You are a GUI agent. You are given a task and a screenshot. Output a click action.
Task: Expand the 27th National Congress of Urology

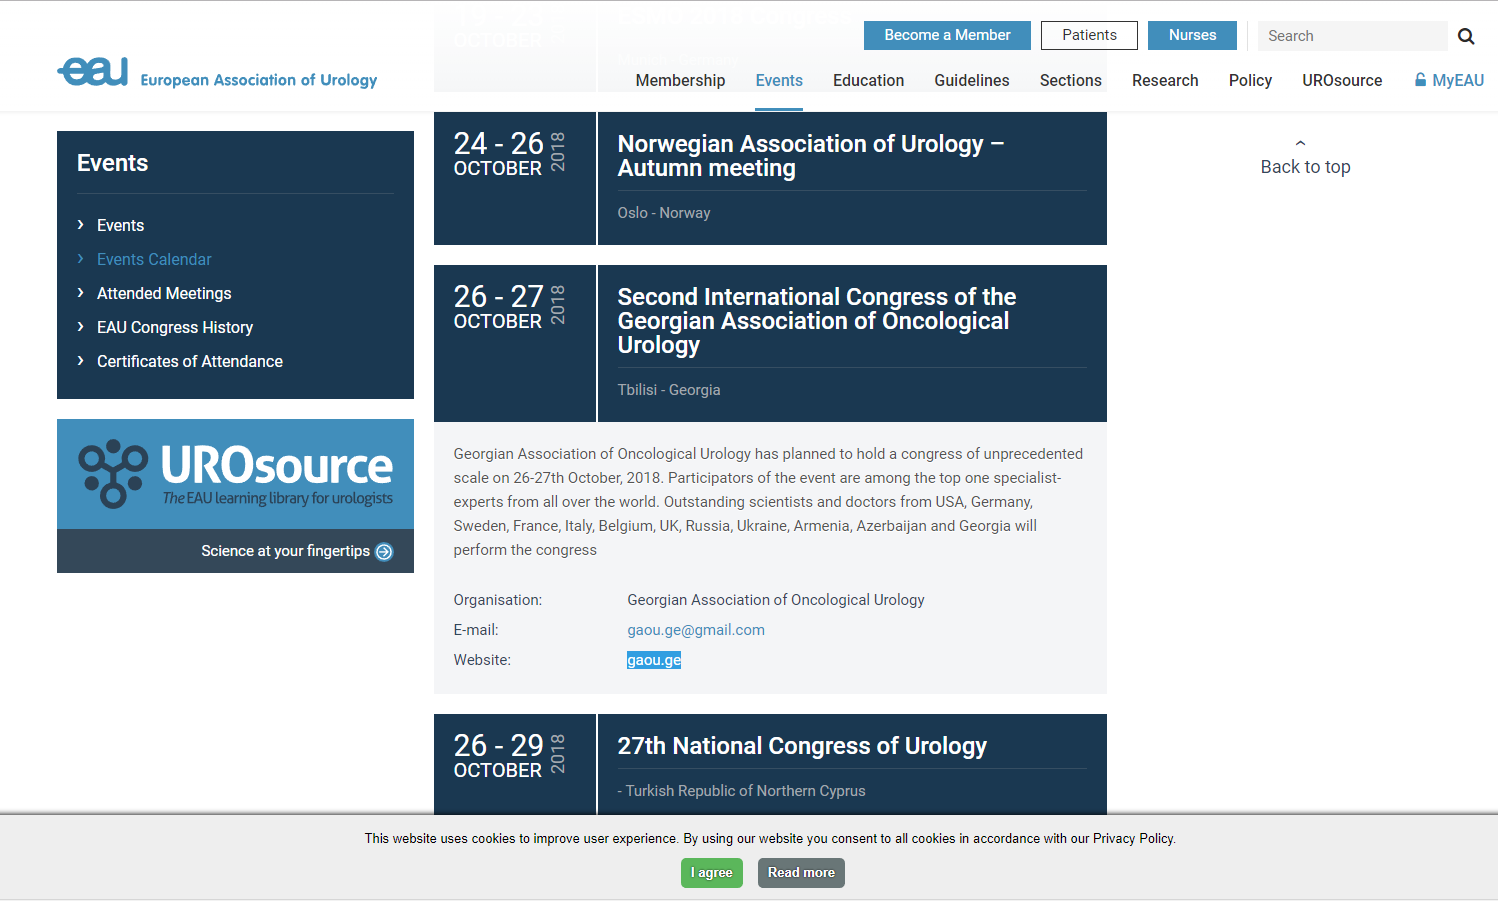[x=801, y=746]
